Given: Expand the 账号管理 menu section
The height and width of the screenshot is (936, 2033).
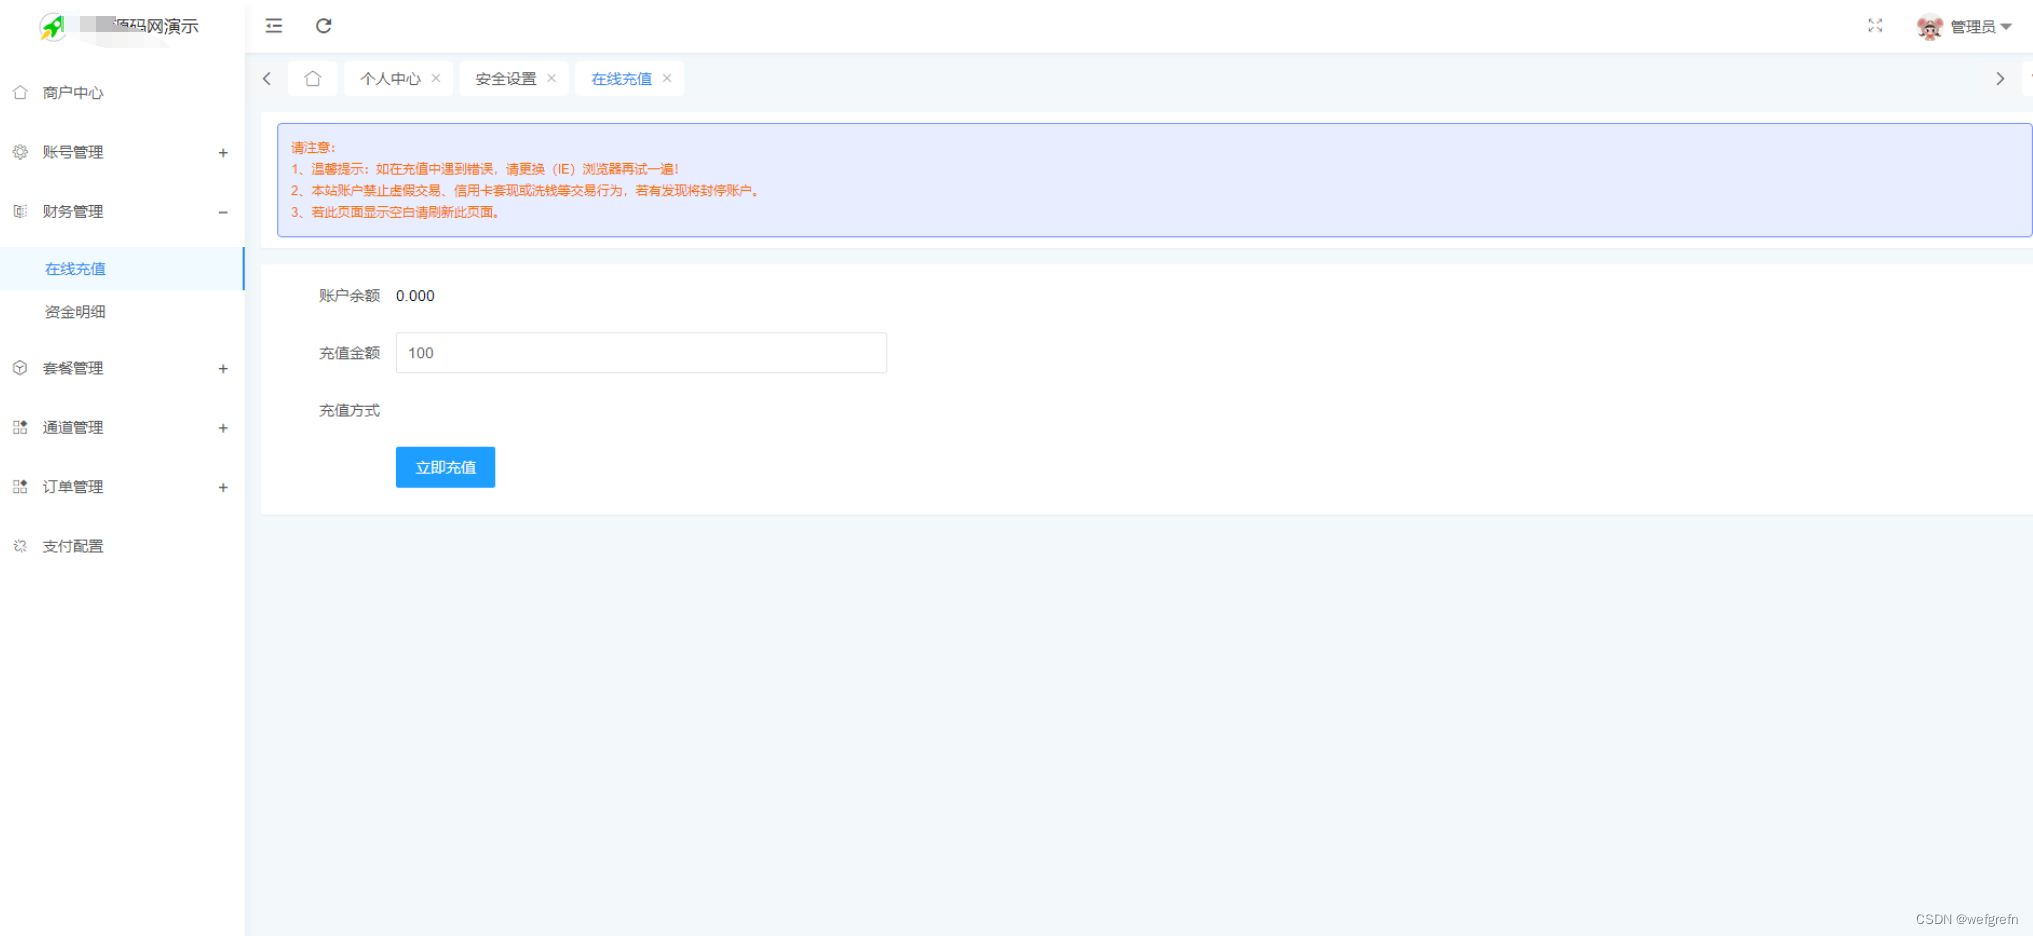Looking at the screenshot, I should [222, 152].
